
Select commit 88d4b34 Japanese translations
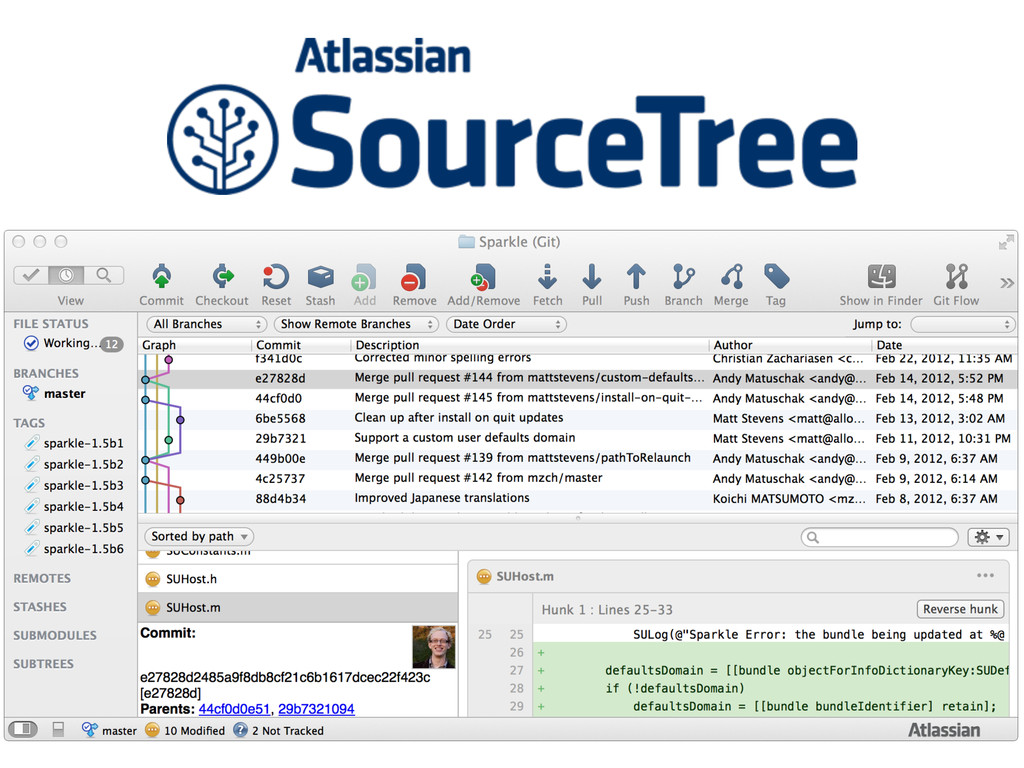click(577, 498)
